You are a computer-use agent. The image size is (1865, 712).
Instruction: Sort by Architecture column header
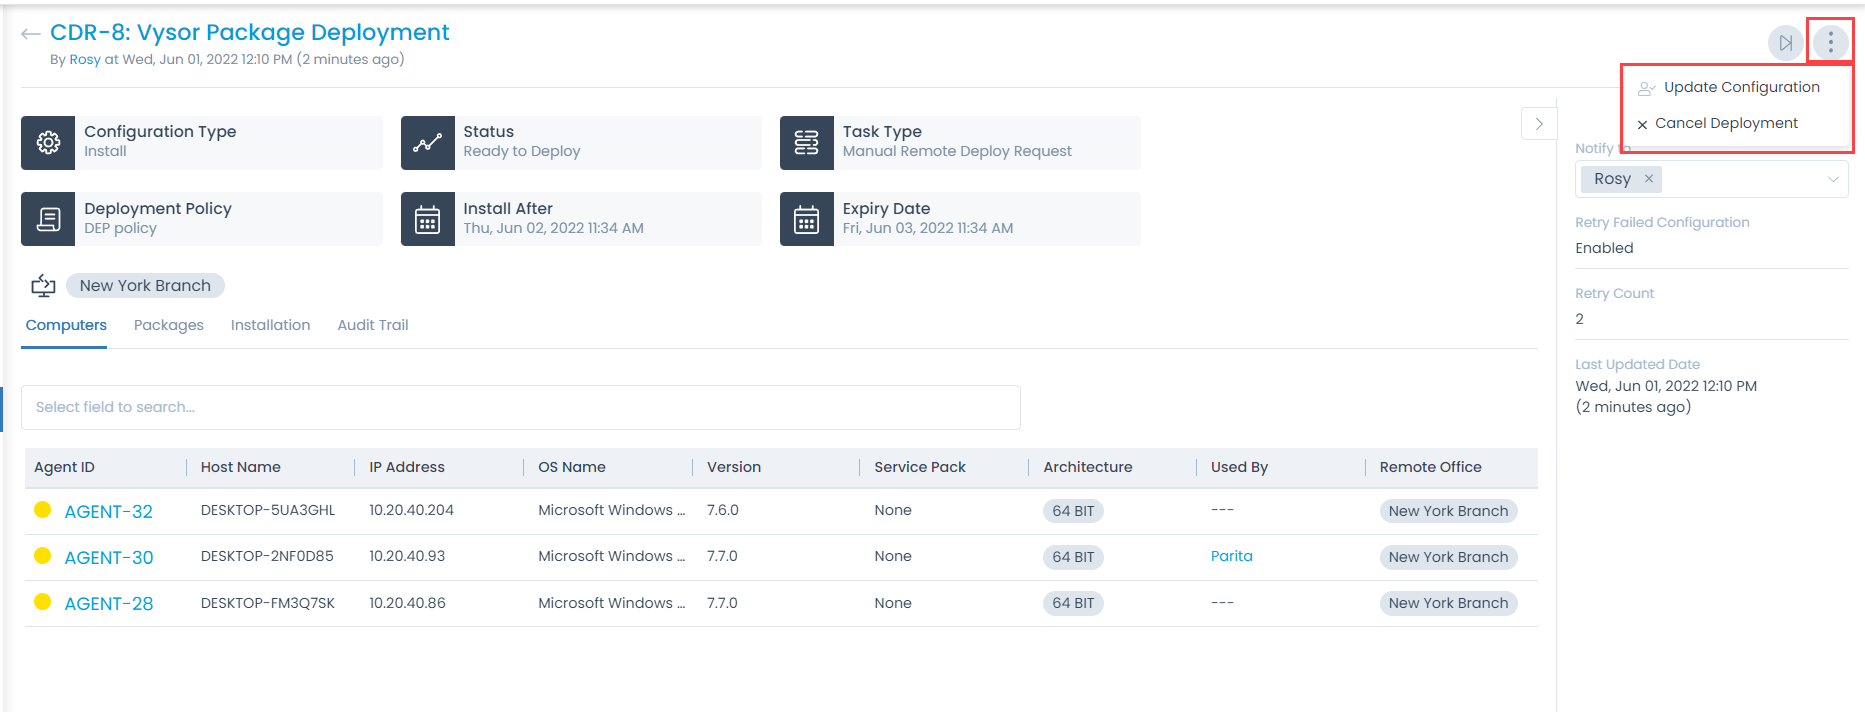(x=1088, y=467)
